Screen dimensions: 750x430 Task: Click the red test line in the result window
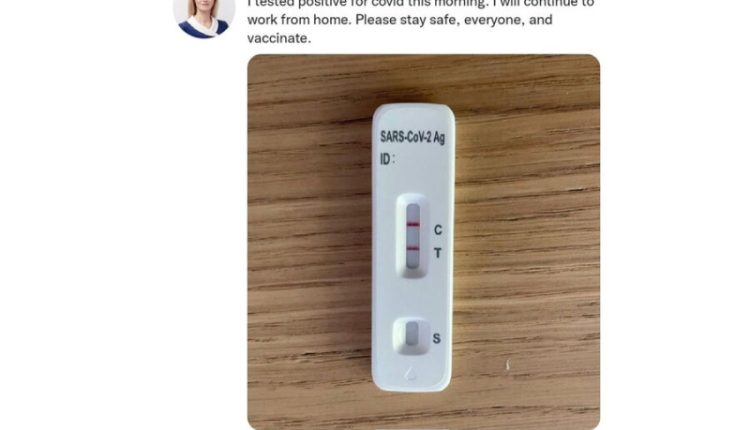point(413,248)
